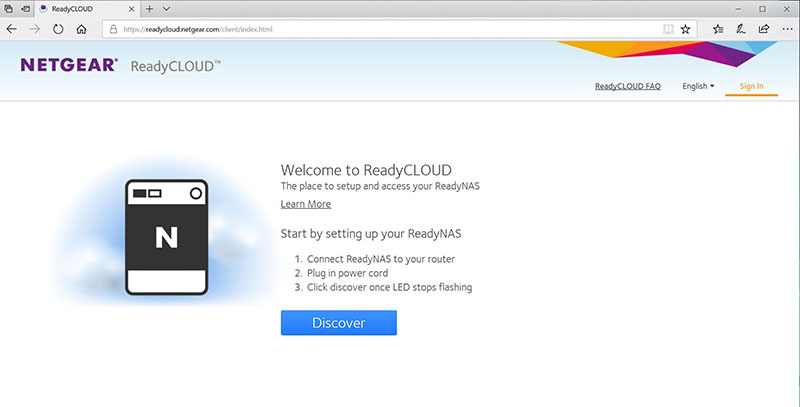
Task: Expand the English language dropdown
Action: (x=698, y=86)
